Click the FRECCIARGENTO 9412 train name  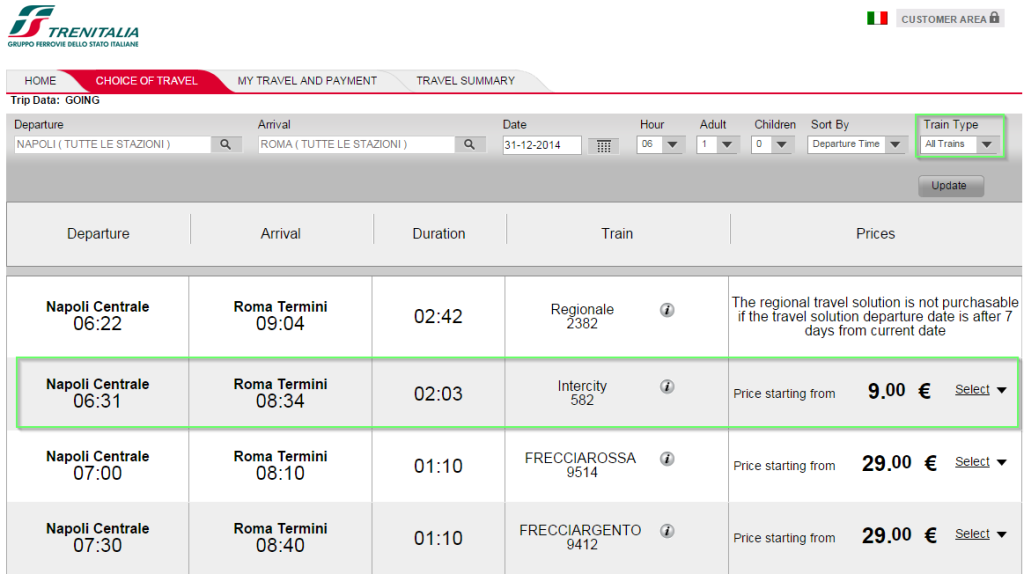tap(581, 537)
